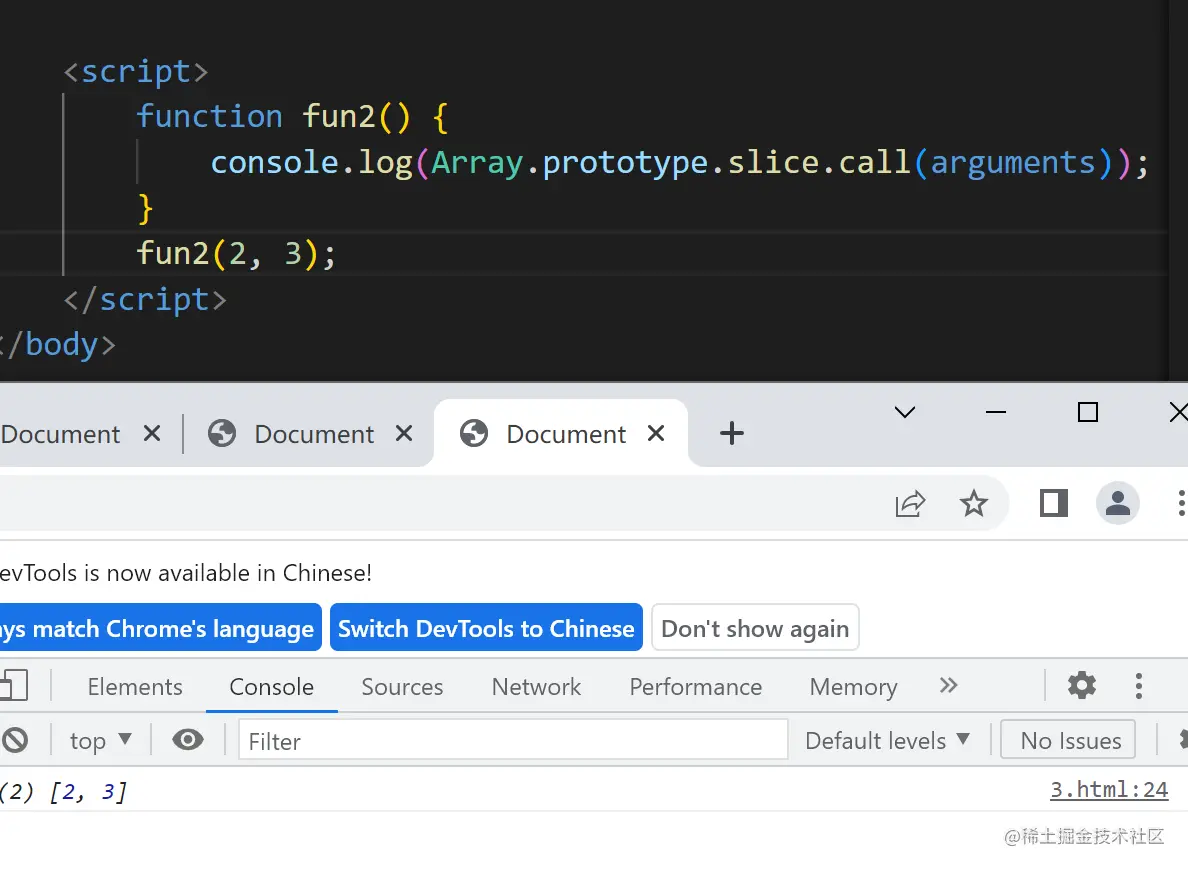Toggle the device toolbar icon
Image resolution: width=1188 pixels, height=870 pixels.
pyautogui.click(x=13, y=686)
